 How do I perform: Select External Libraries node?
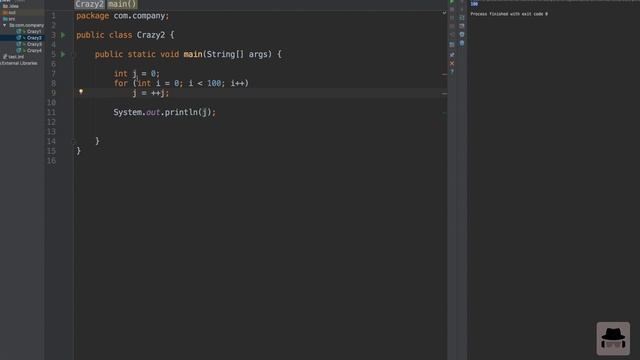(19, 63)
